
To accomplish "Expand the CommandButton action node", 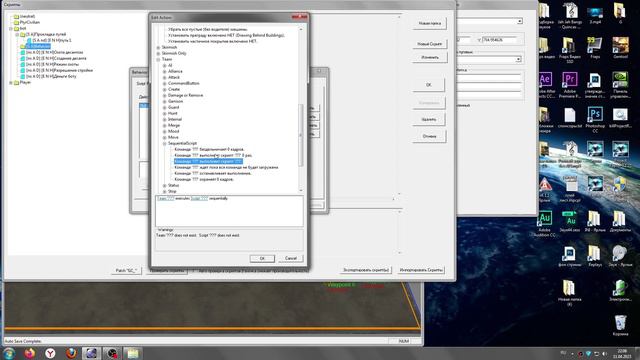I will tap(164, 83).
